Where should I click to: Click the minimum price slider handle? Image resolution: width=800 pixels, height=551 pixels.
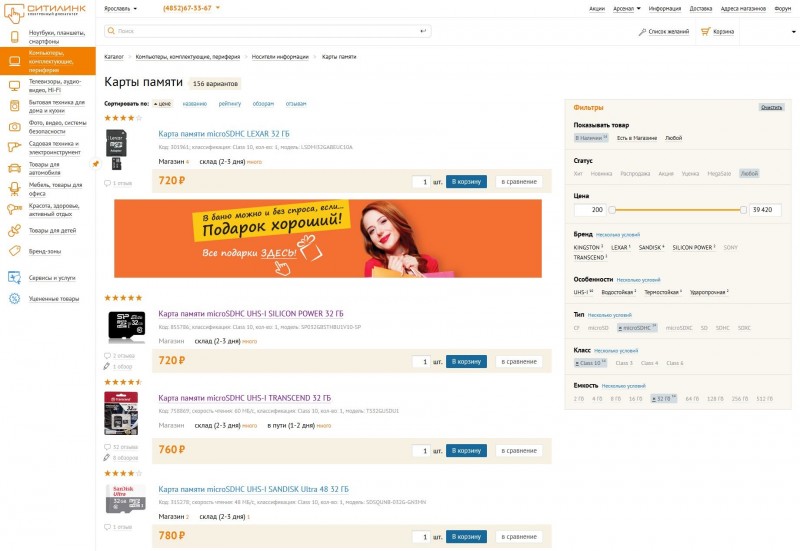point(612,210)
